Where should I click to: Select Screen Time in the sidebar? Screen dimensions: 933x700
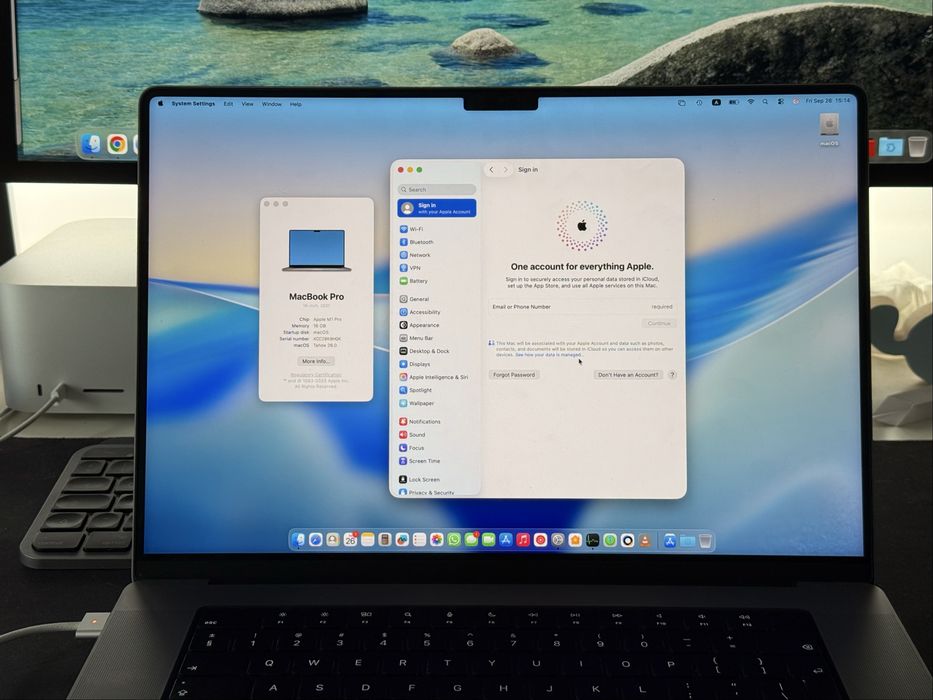(436, 461)
